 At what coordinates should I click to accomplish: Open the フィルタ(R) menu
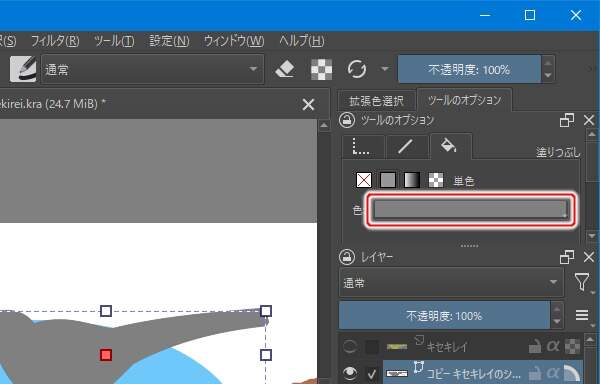(55, 41)
